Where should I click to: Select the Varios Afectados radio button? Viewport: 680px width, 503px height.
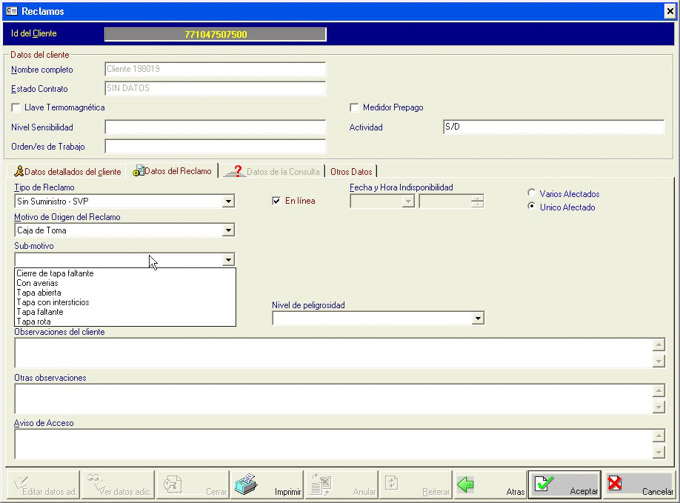tap(531, 194)
